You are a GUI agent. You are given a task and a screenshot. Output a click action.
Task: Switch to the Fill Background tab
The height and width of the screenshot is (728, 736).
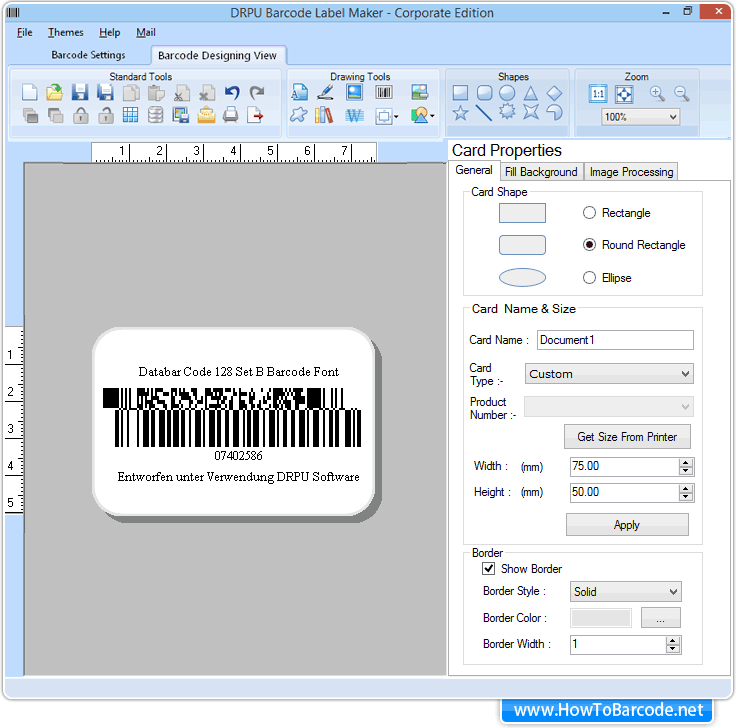pos(541,172)
